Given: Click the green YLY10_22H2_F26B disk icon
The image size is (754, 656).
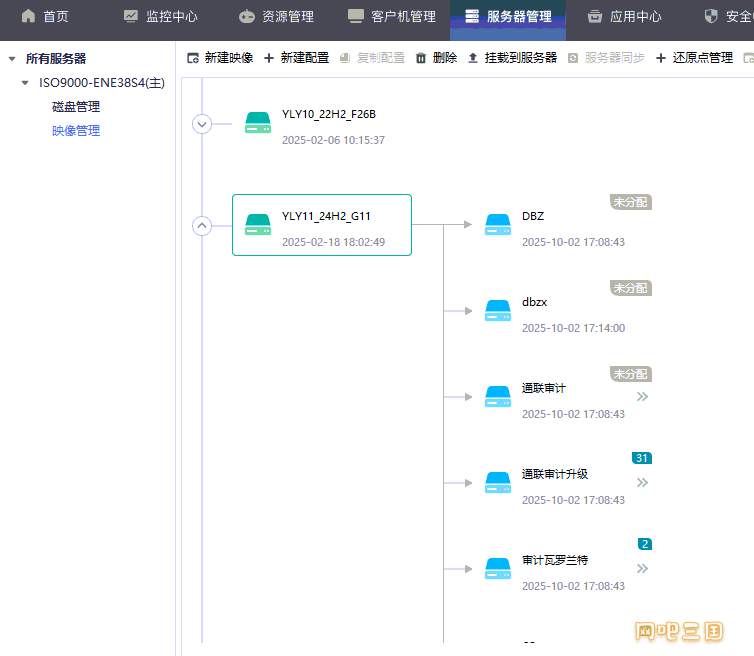Looking at the screenshot, I should tap(258, 124).
